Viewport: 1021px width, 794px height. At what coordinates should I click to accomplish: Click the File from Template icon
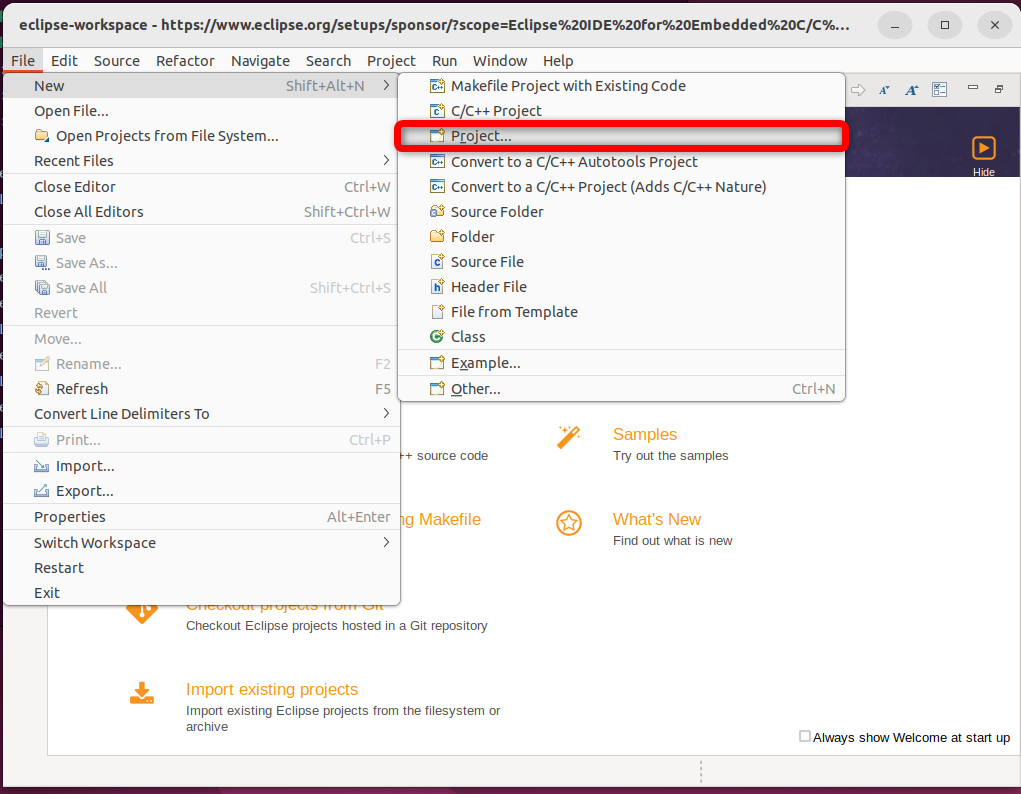[437, 312]
